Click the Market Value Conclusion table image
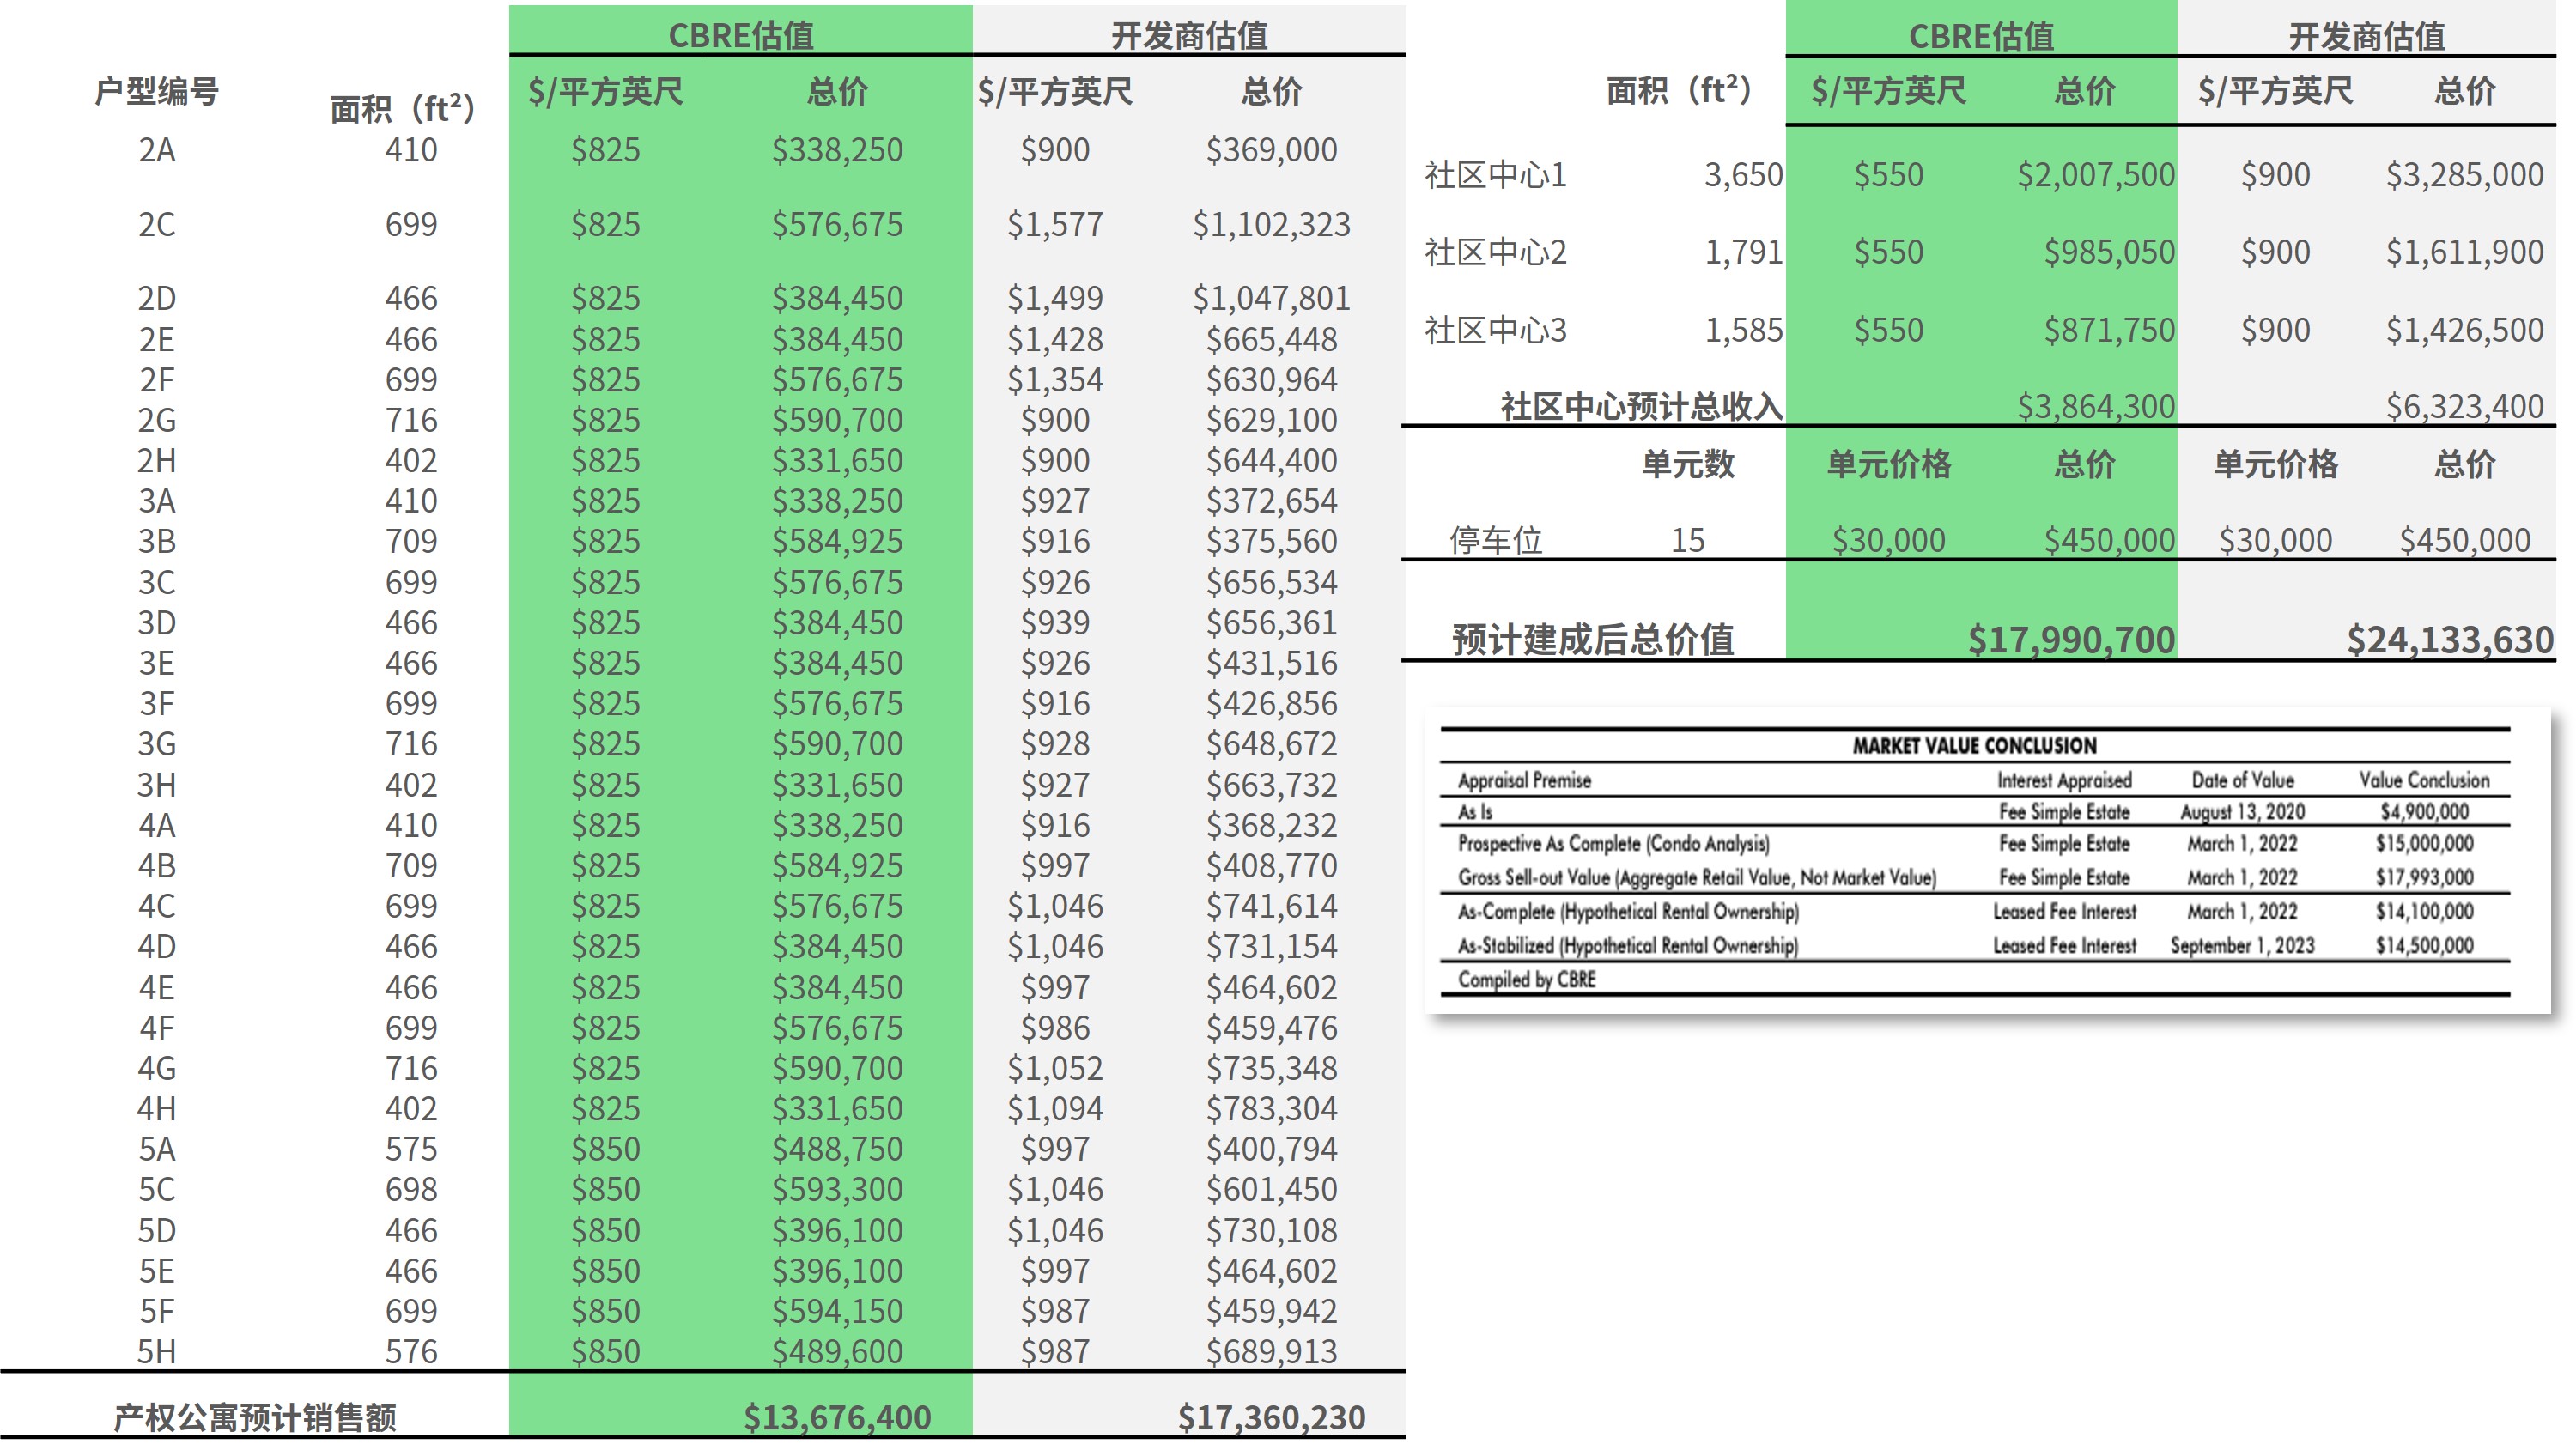The image size is (2576, 1456). [1975, 860]
